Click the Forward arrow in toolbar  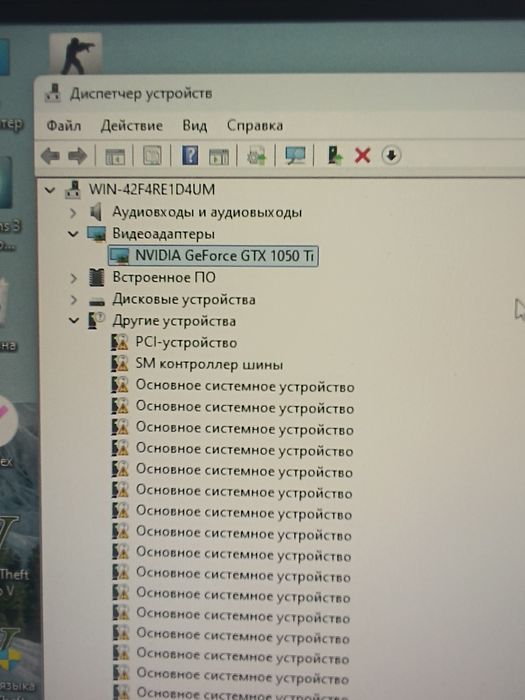tap(78, 156)
